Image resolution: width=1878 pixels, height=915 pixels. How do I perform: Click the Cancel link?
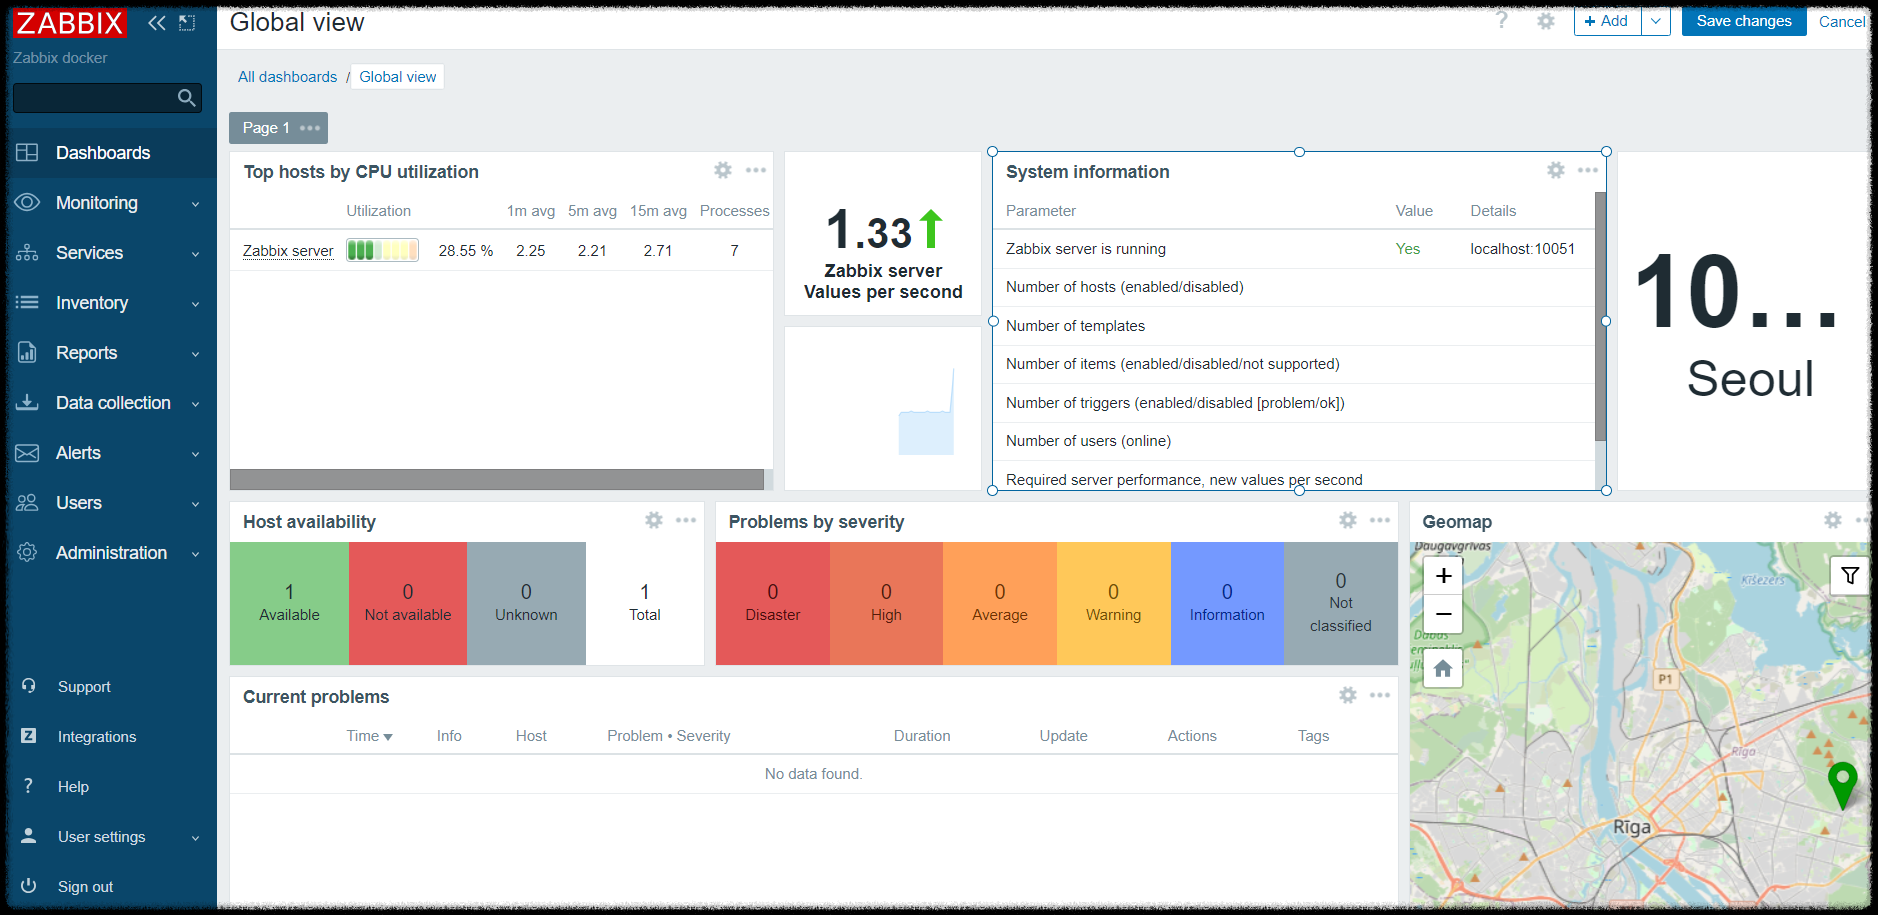tap(1841, 22)
